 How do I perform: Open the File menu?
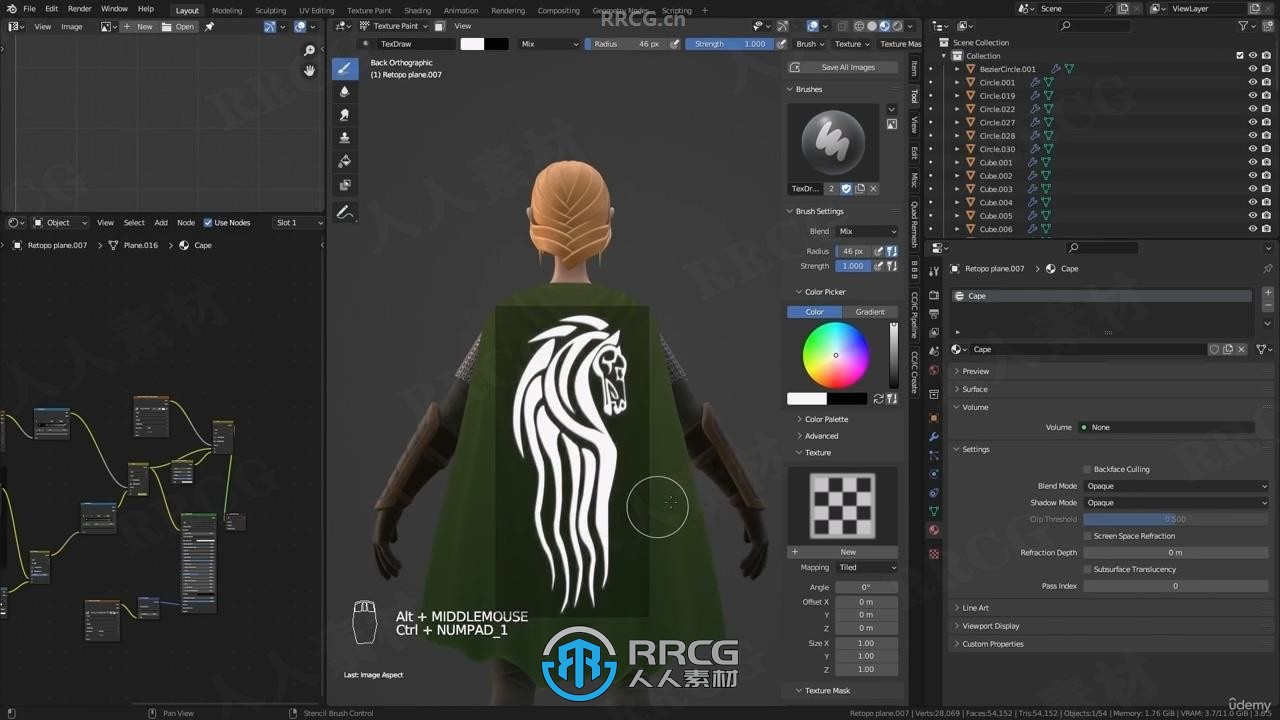pyautogui.click(x=29, y=9)
